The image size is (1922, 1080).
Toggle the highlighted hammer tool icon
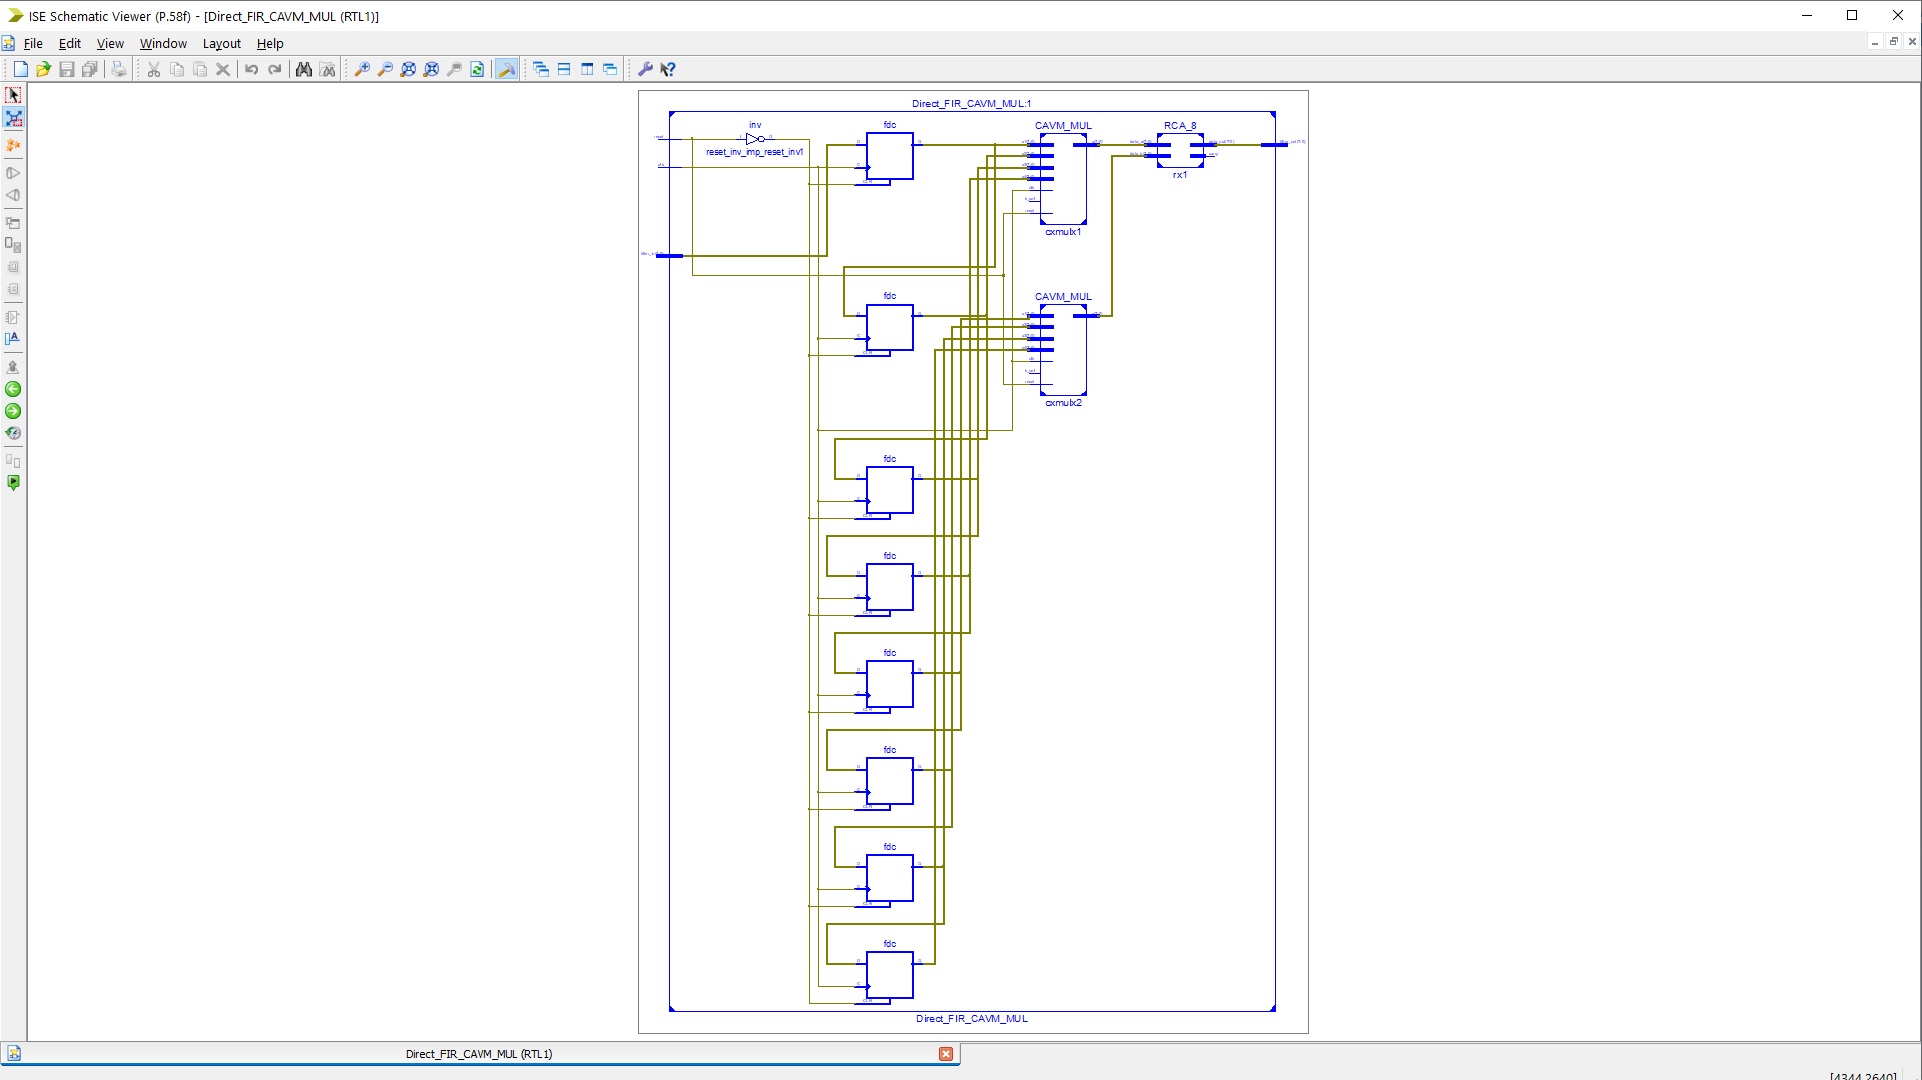pyautogui.click(x=506, y=69)
